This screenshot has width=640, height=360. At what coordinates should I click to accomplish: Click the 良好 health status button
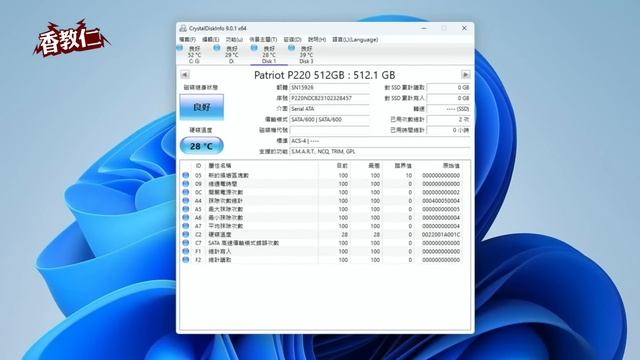202,107
